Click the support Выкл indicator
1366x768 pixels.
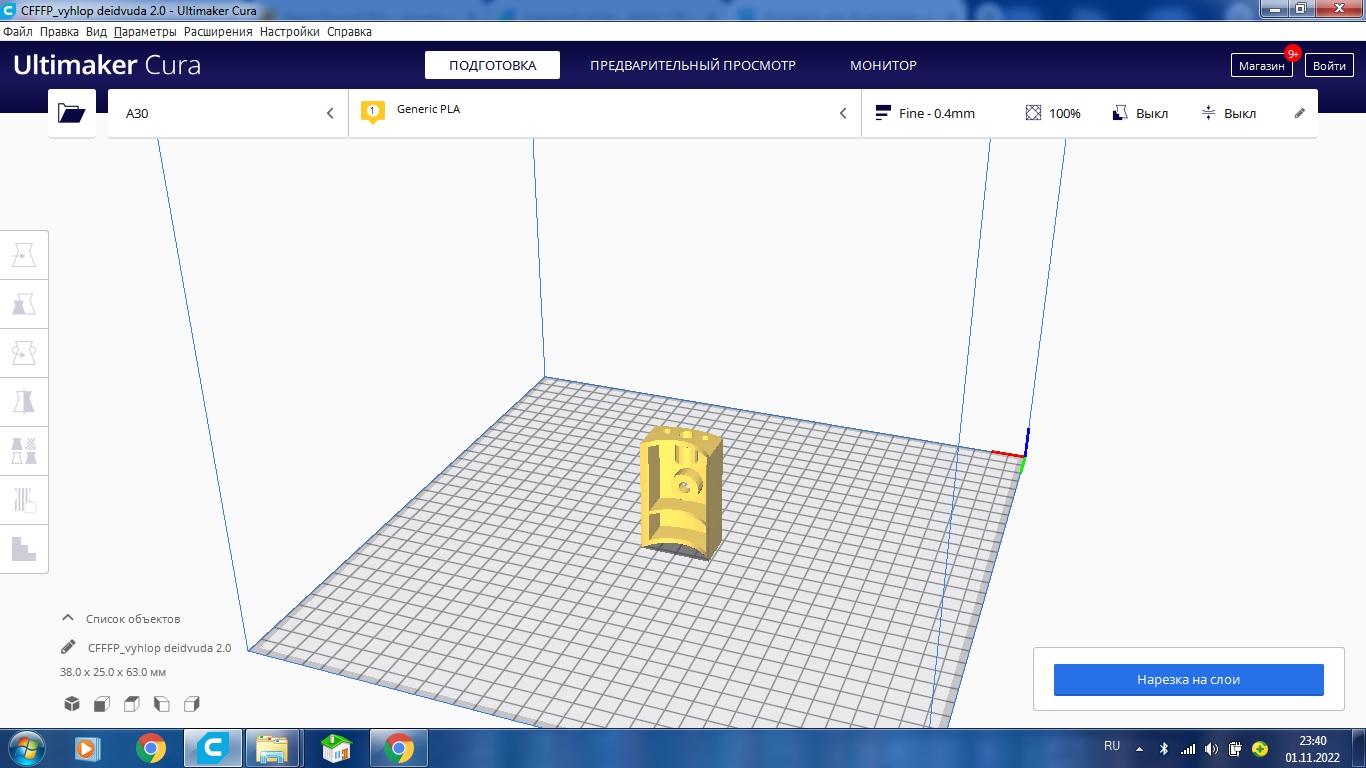click(x=1140, y=113)
